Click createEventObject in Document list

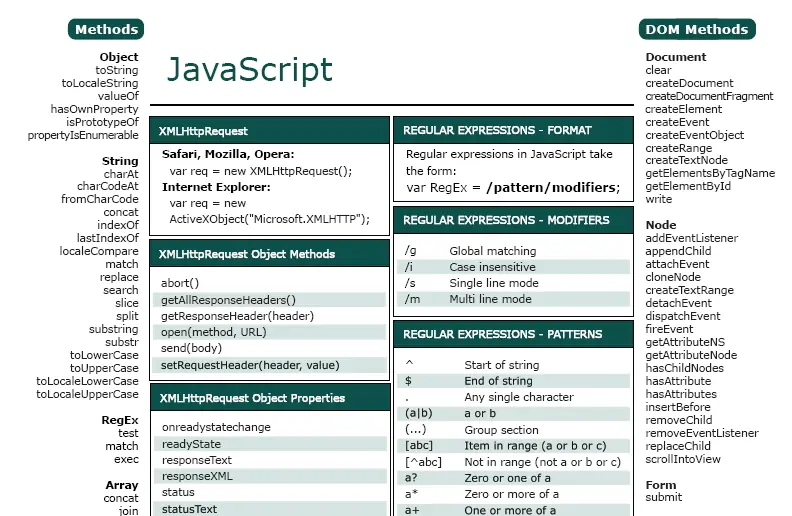(x=695, y=135)
